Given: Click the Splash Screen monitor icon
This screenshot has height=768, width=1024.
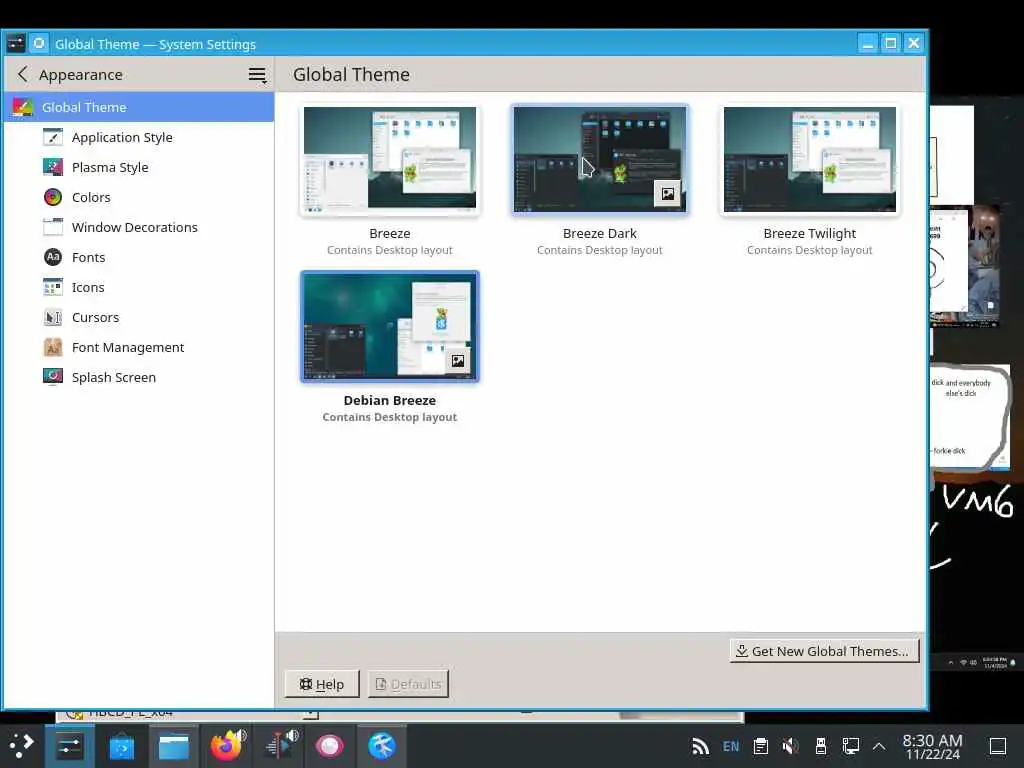Looking at the screenshot, I should 53,377.
